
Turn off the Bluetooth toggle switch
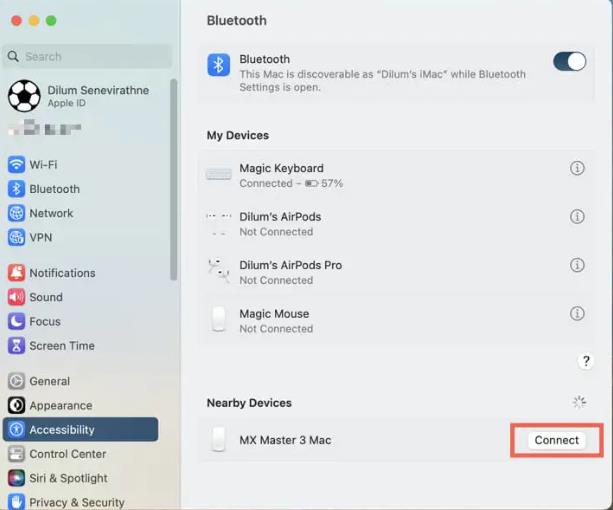tap(569, 61)
